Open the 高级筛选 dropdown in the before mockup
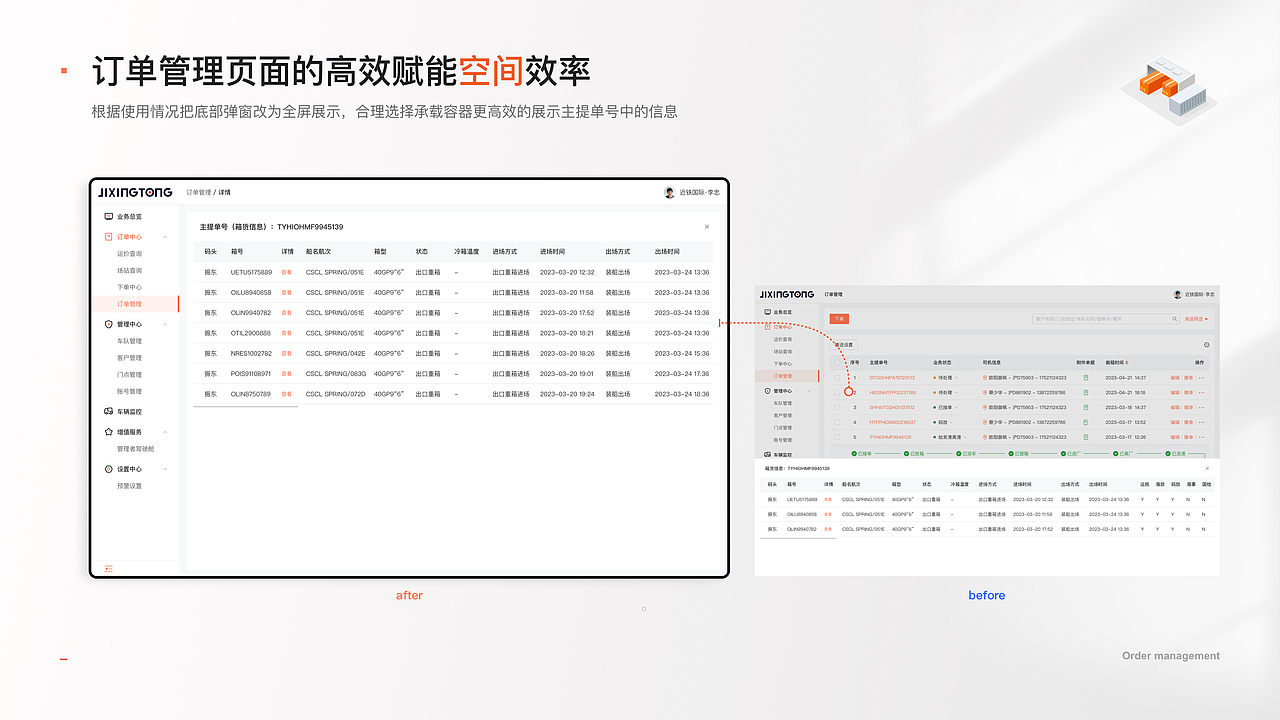This screenshot has width=1280, height=720. coord(1196,319)
